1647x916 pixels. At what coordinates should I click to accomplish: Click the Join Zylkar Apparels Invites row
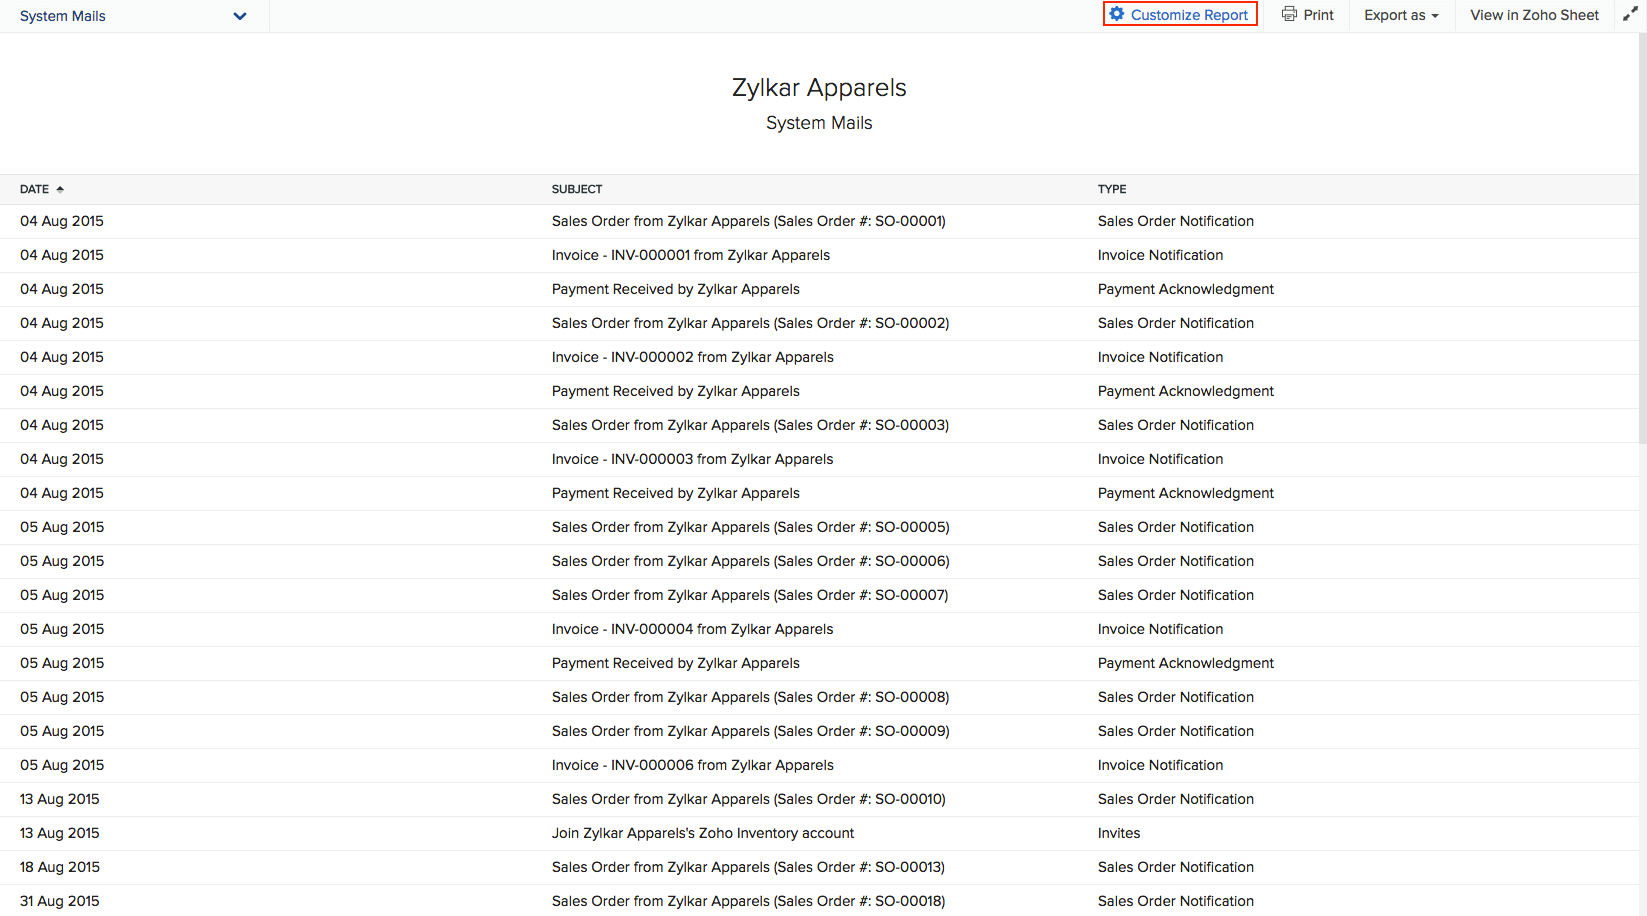tap(703, 832)
